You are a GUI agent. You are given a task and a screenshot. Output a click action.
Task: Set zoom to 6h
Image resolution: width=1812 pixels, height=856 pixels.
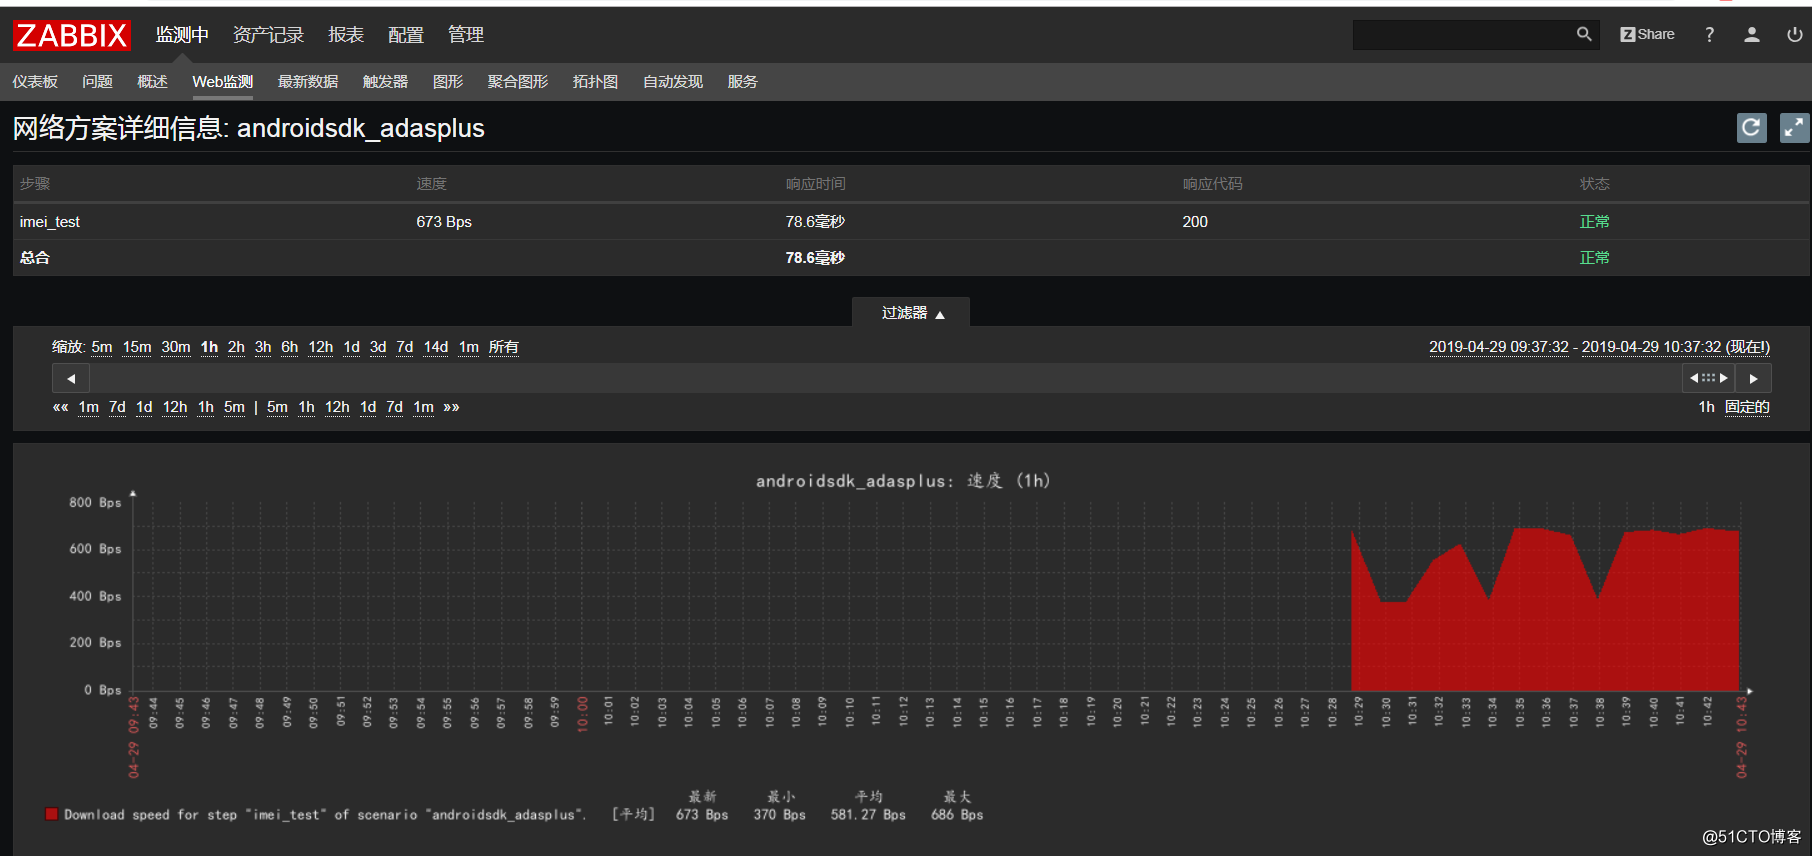pyautogui.click(x=289, y=347)
